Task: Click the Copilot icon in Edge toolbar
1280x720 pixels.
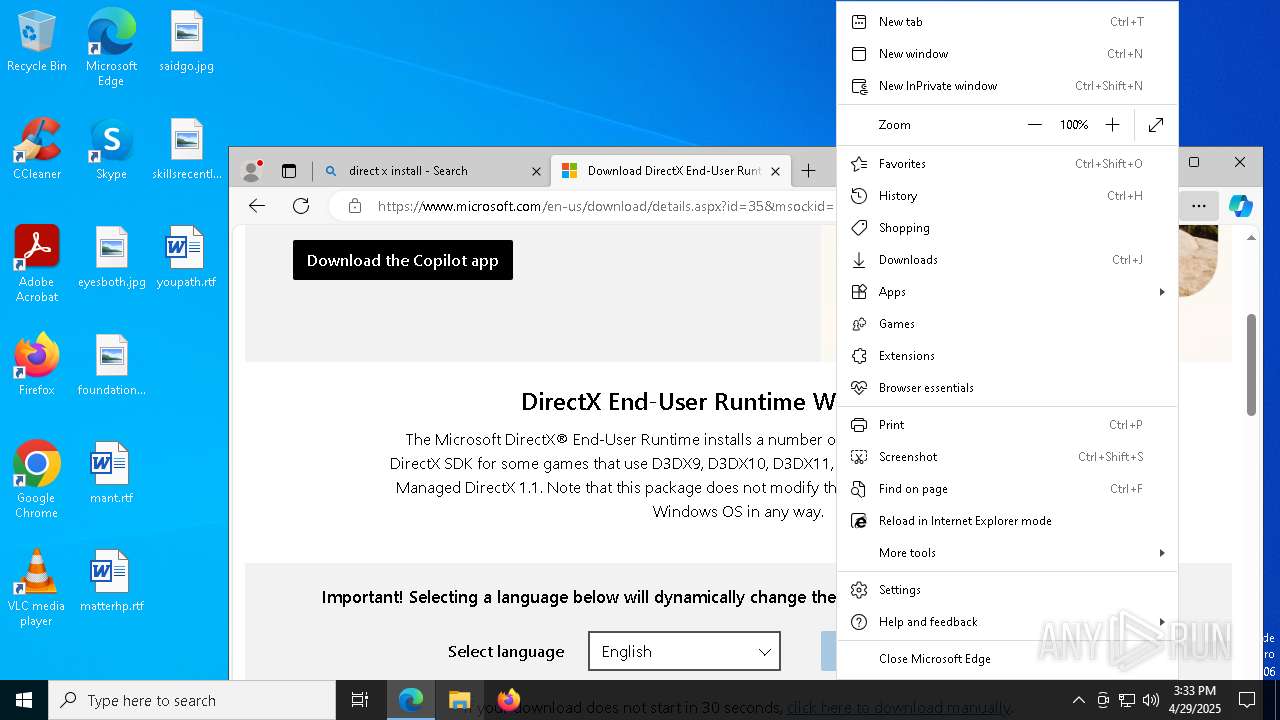Action: click(1241, 206)
